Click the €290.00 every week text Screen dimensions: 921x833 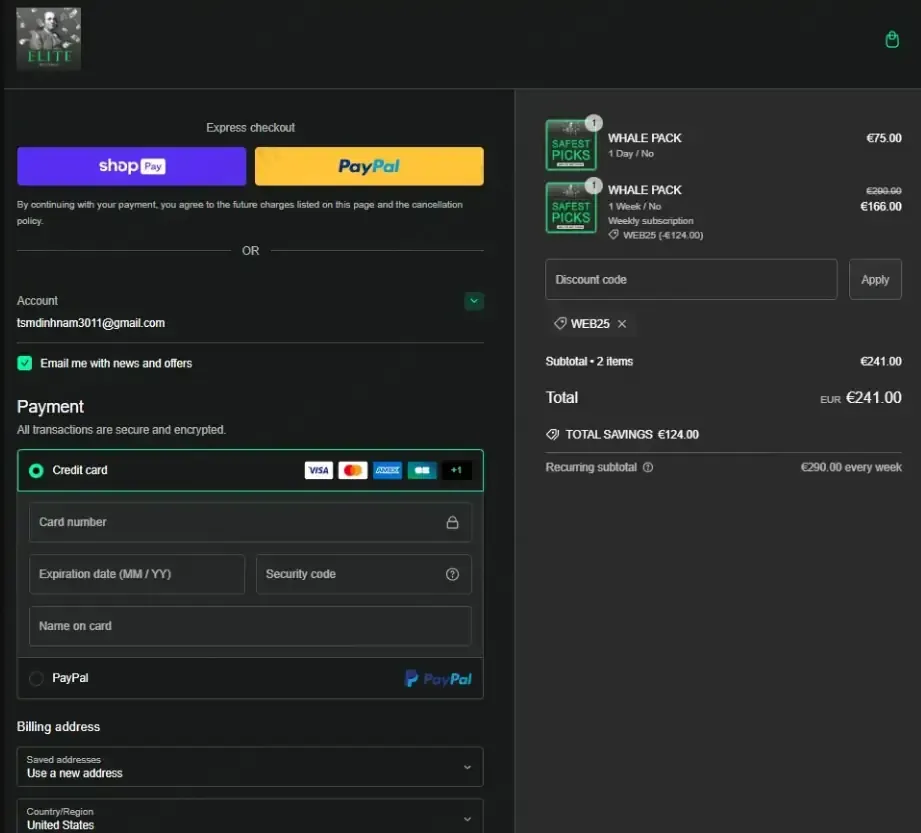(851, 468)
